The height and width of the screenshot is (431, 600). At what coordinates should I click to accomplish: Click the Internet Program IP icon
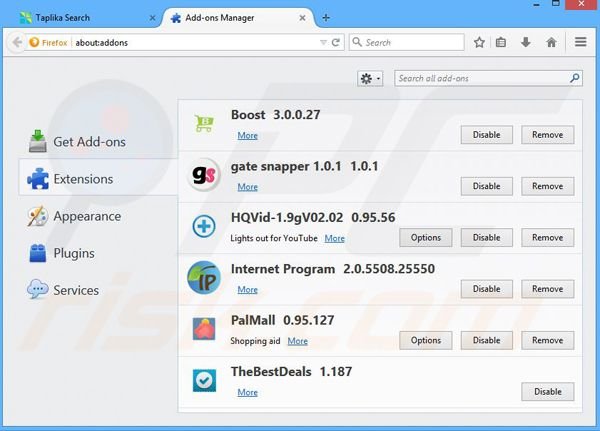[204, 278]
